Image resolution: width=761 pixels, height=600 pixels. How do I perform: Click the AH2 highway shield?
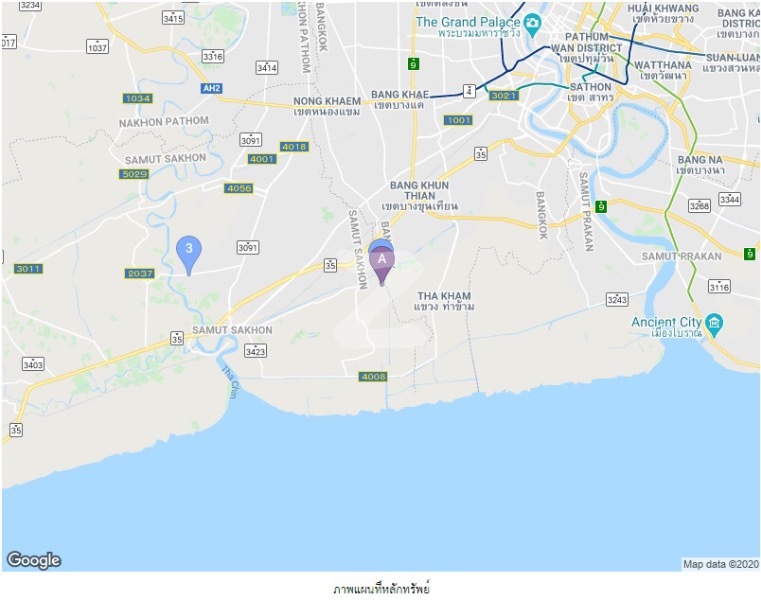[x=212, y=88]
